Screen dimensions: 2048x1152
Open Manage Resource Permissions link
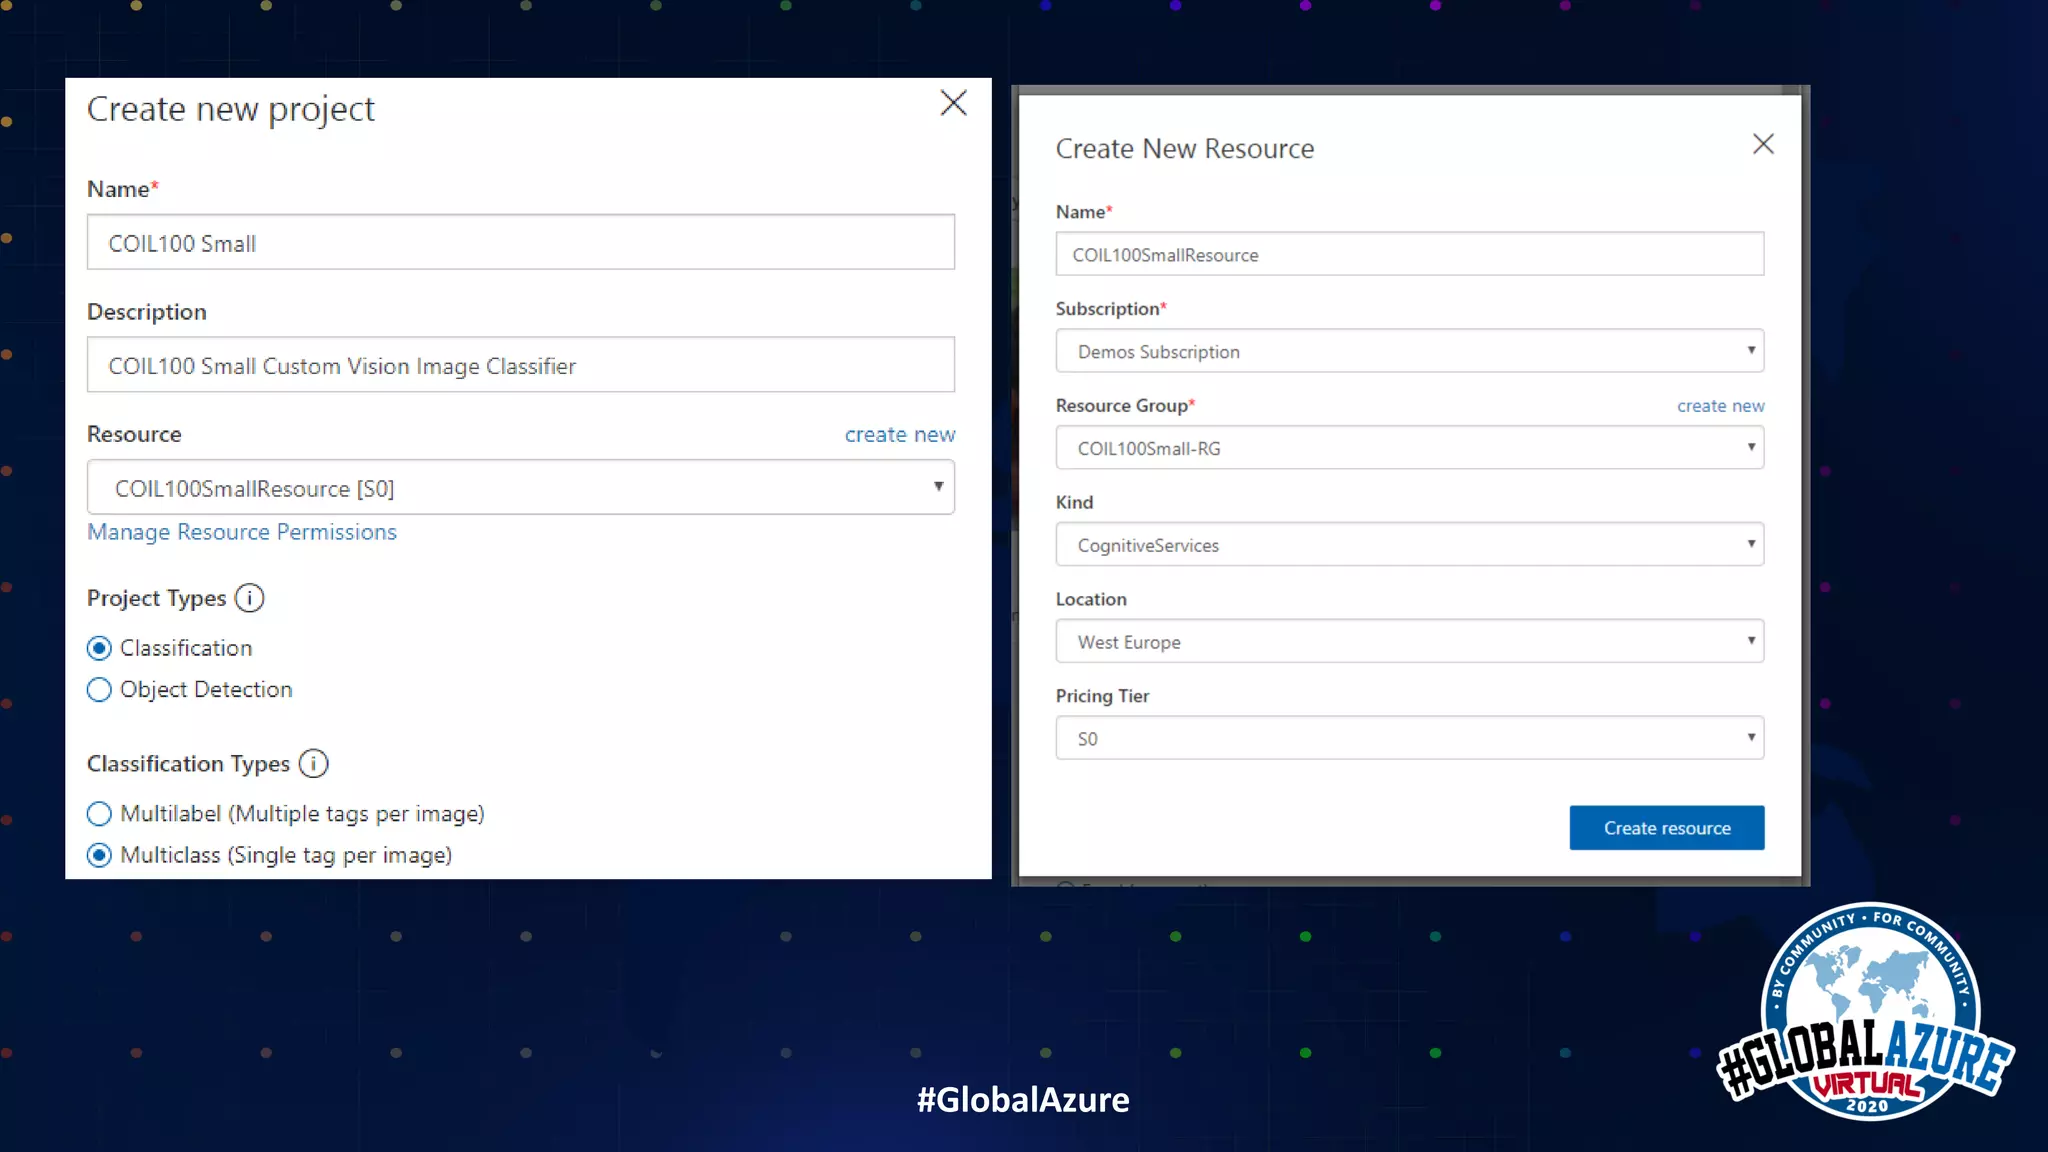pyautogui.click(x=242, y=532)
